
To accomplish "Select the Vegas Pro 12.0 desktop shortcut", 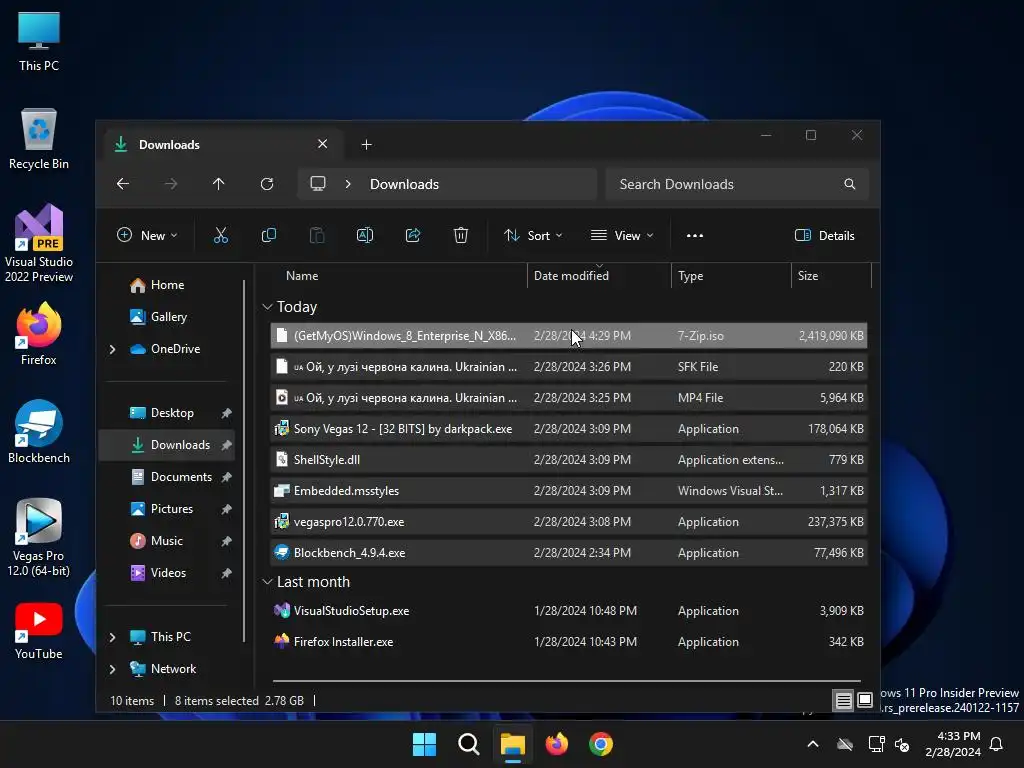I will (39, 537).
